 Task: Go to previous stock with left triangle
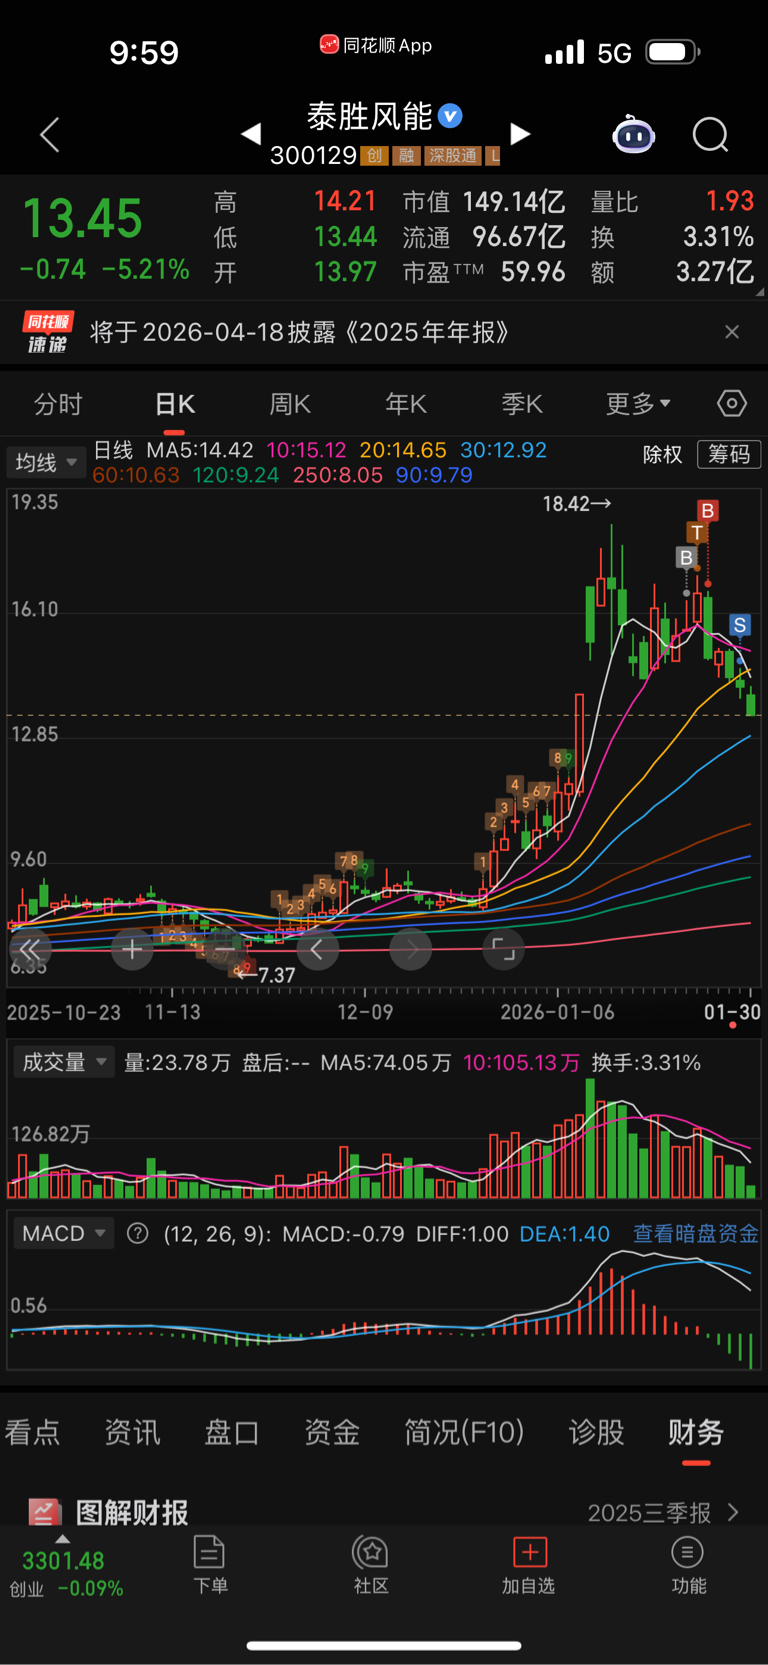[251, 133]
